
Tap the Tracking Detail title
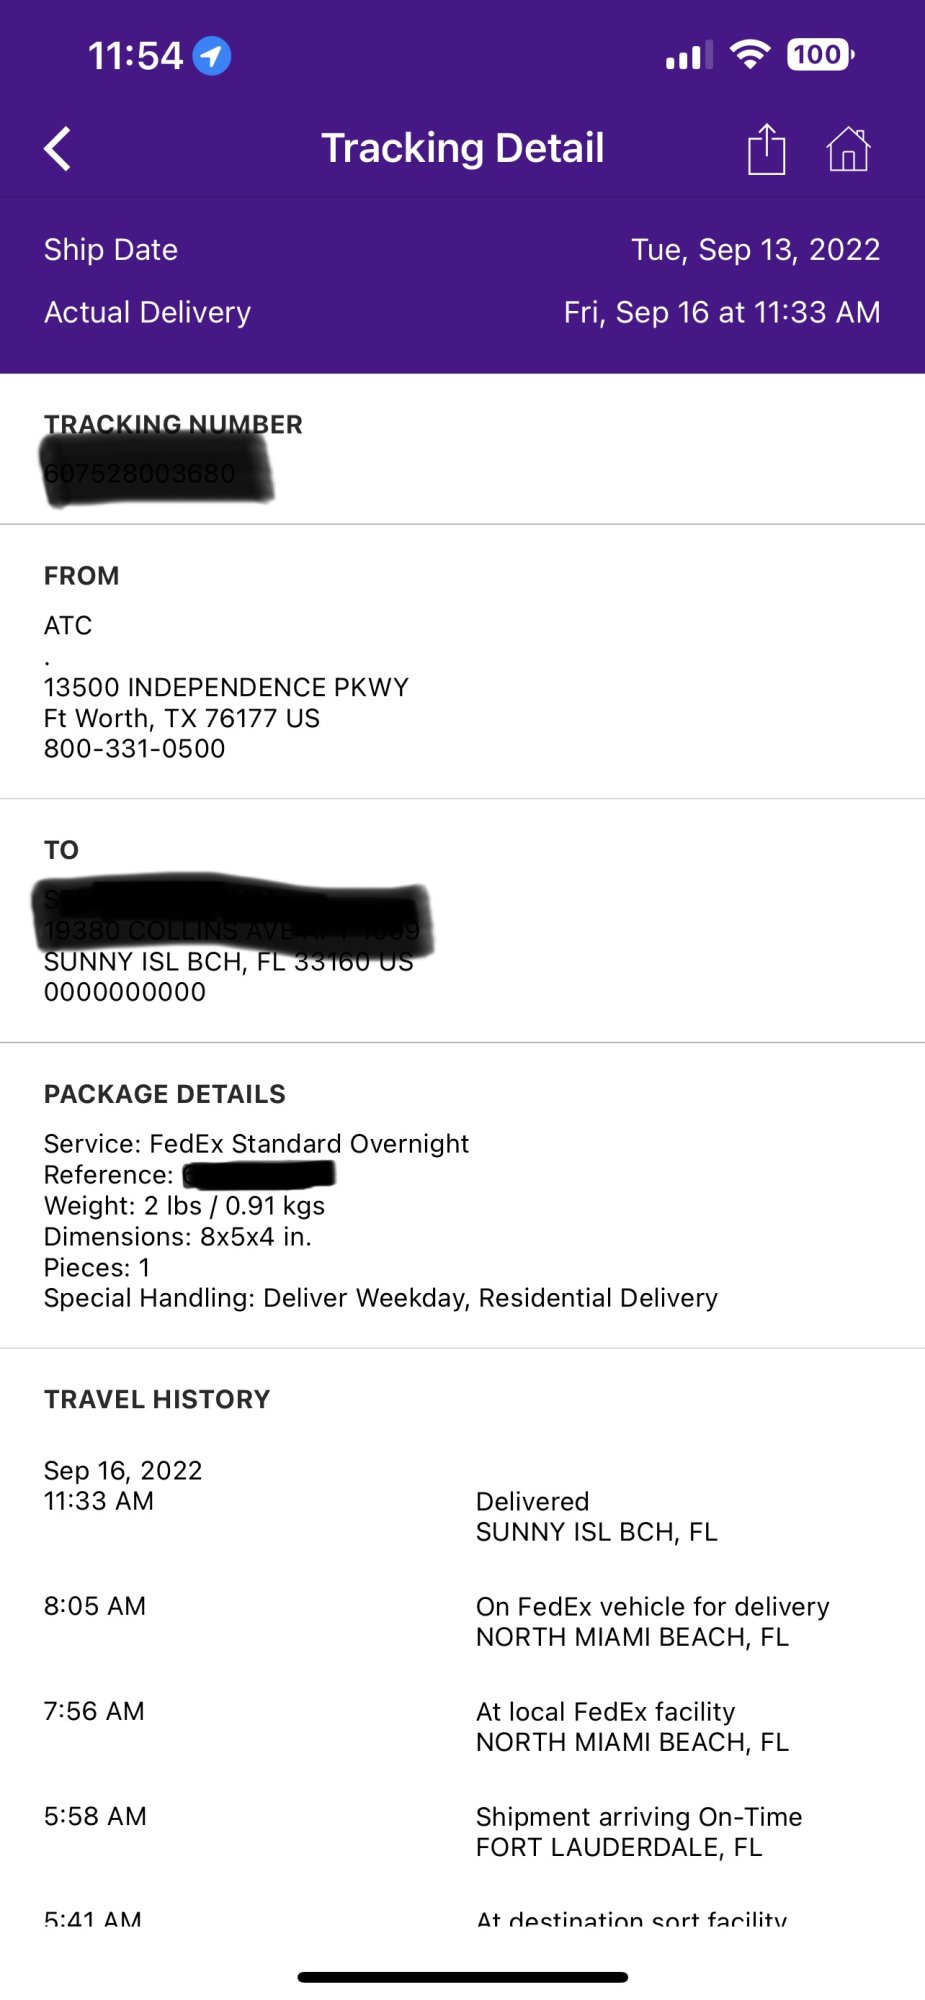point(462,148)
